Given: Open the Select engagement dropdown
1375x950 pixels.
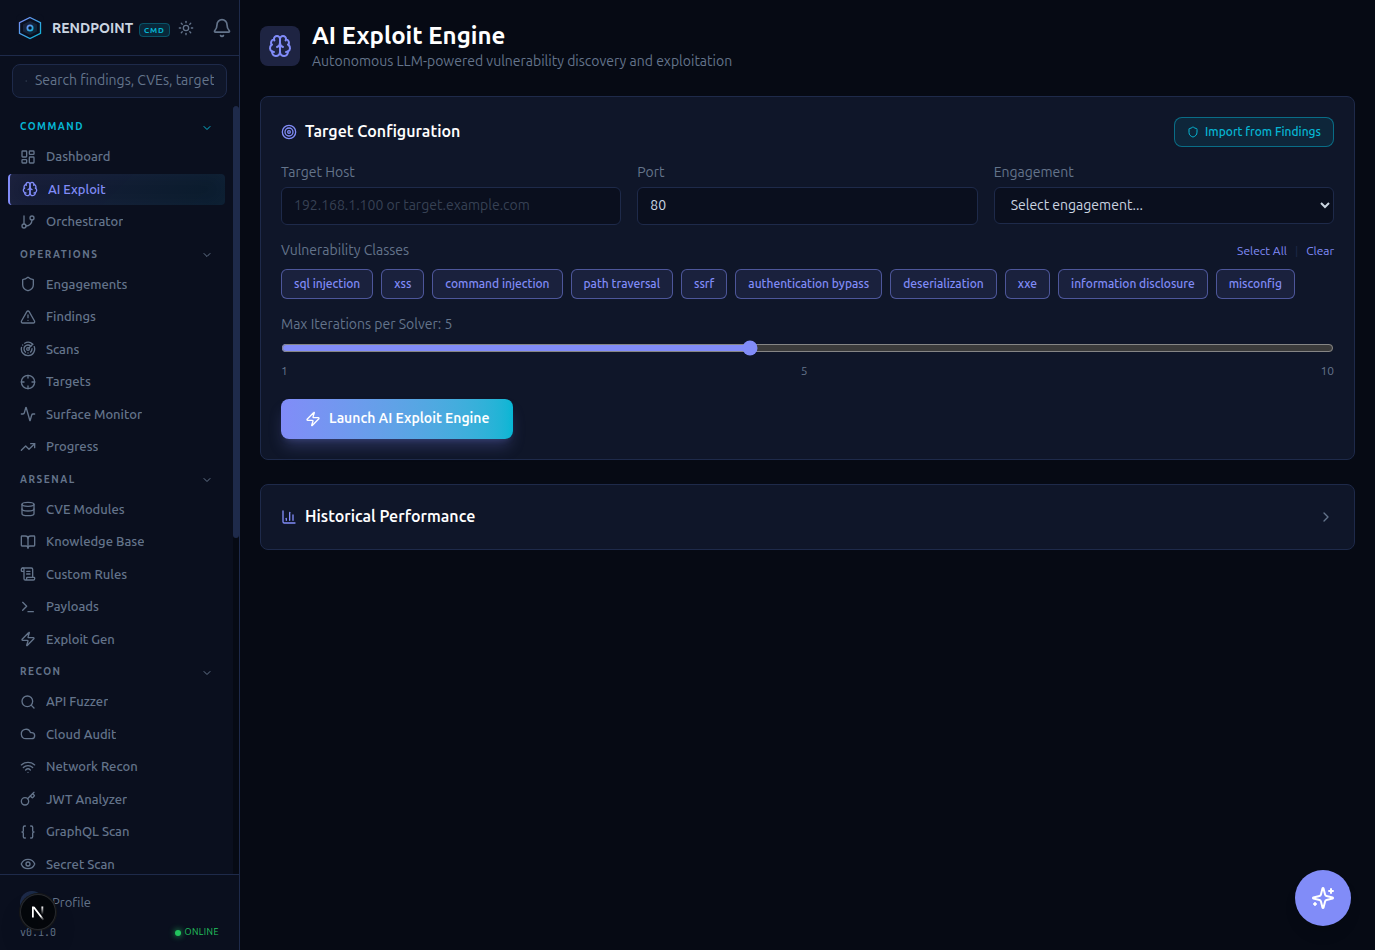Looking at the screenshot, I should point(1163,205).
